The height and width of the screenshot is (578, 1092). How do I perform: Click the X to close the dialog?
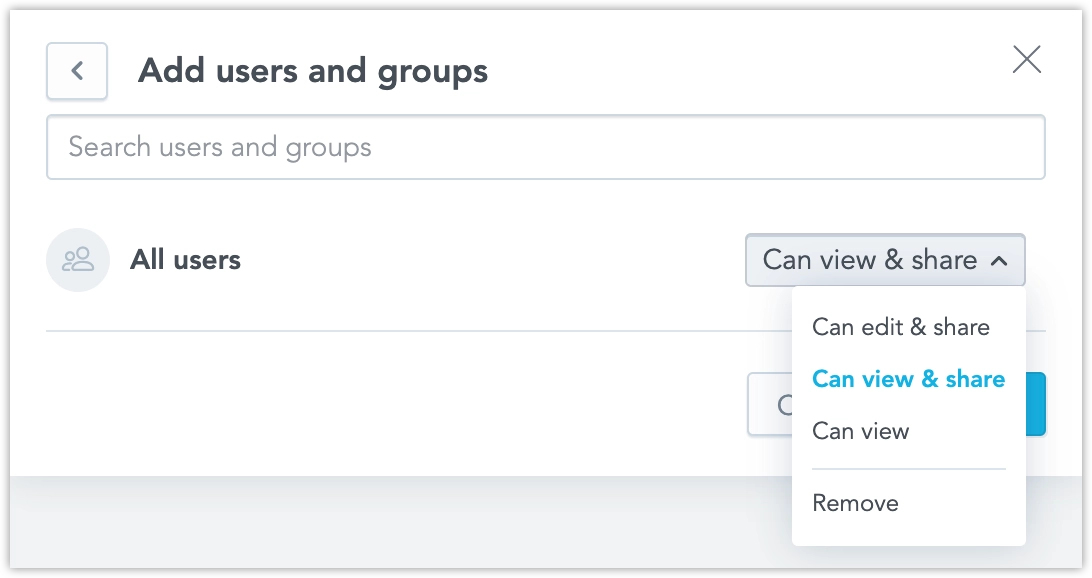(x=1027, y=60)
